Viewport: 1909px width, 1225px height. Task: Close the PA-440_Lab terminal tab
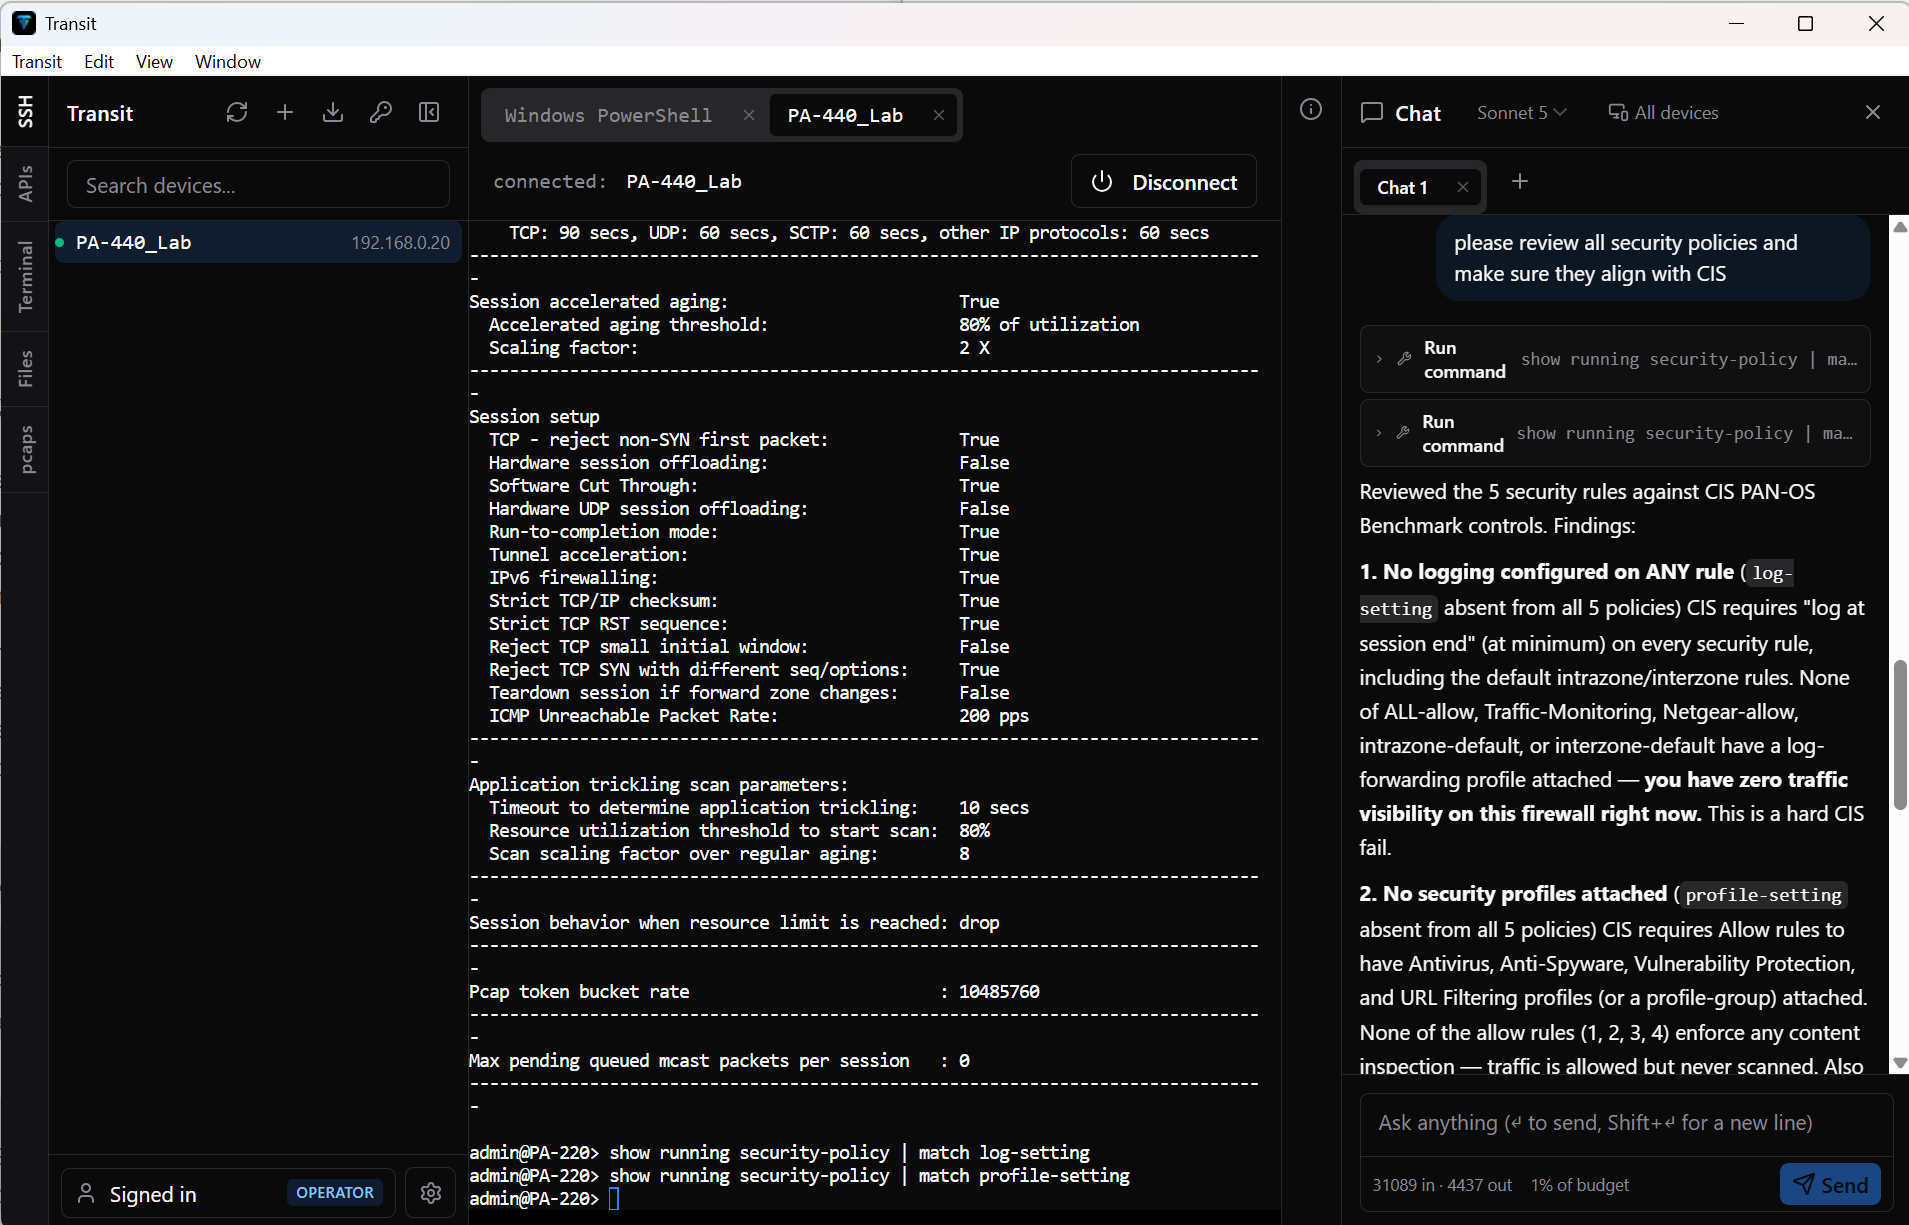[x=939, y=115]
